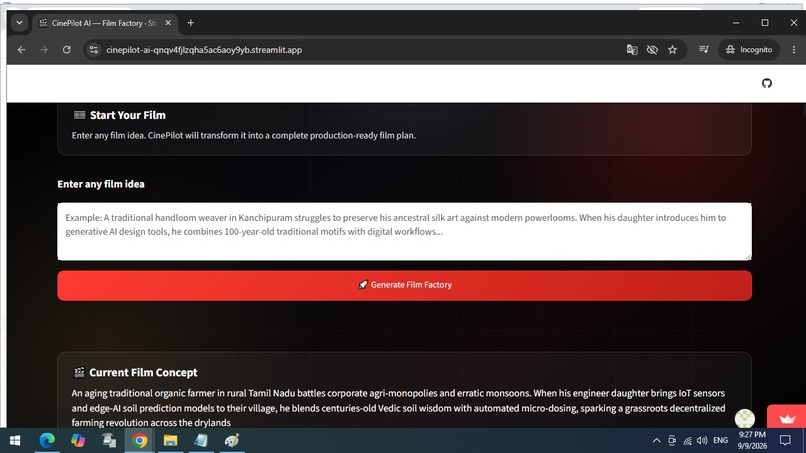Image resolution: width=806 pixels, height=453 pixels.
Task: Open Chrome's three-dot menu
Action: point(794,50)
